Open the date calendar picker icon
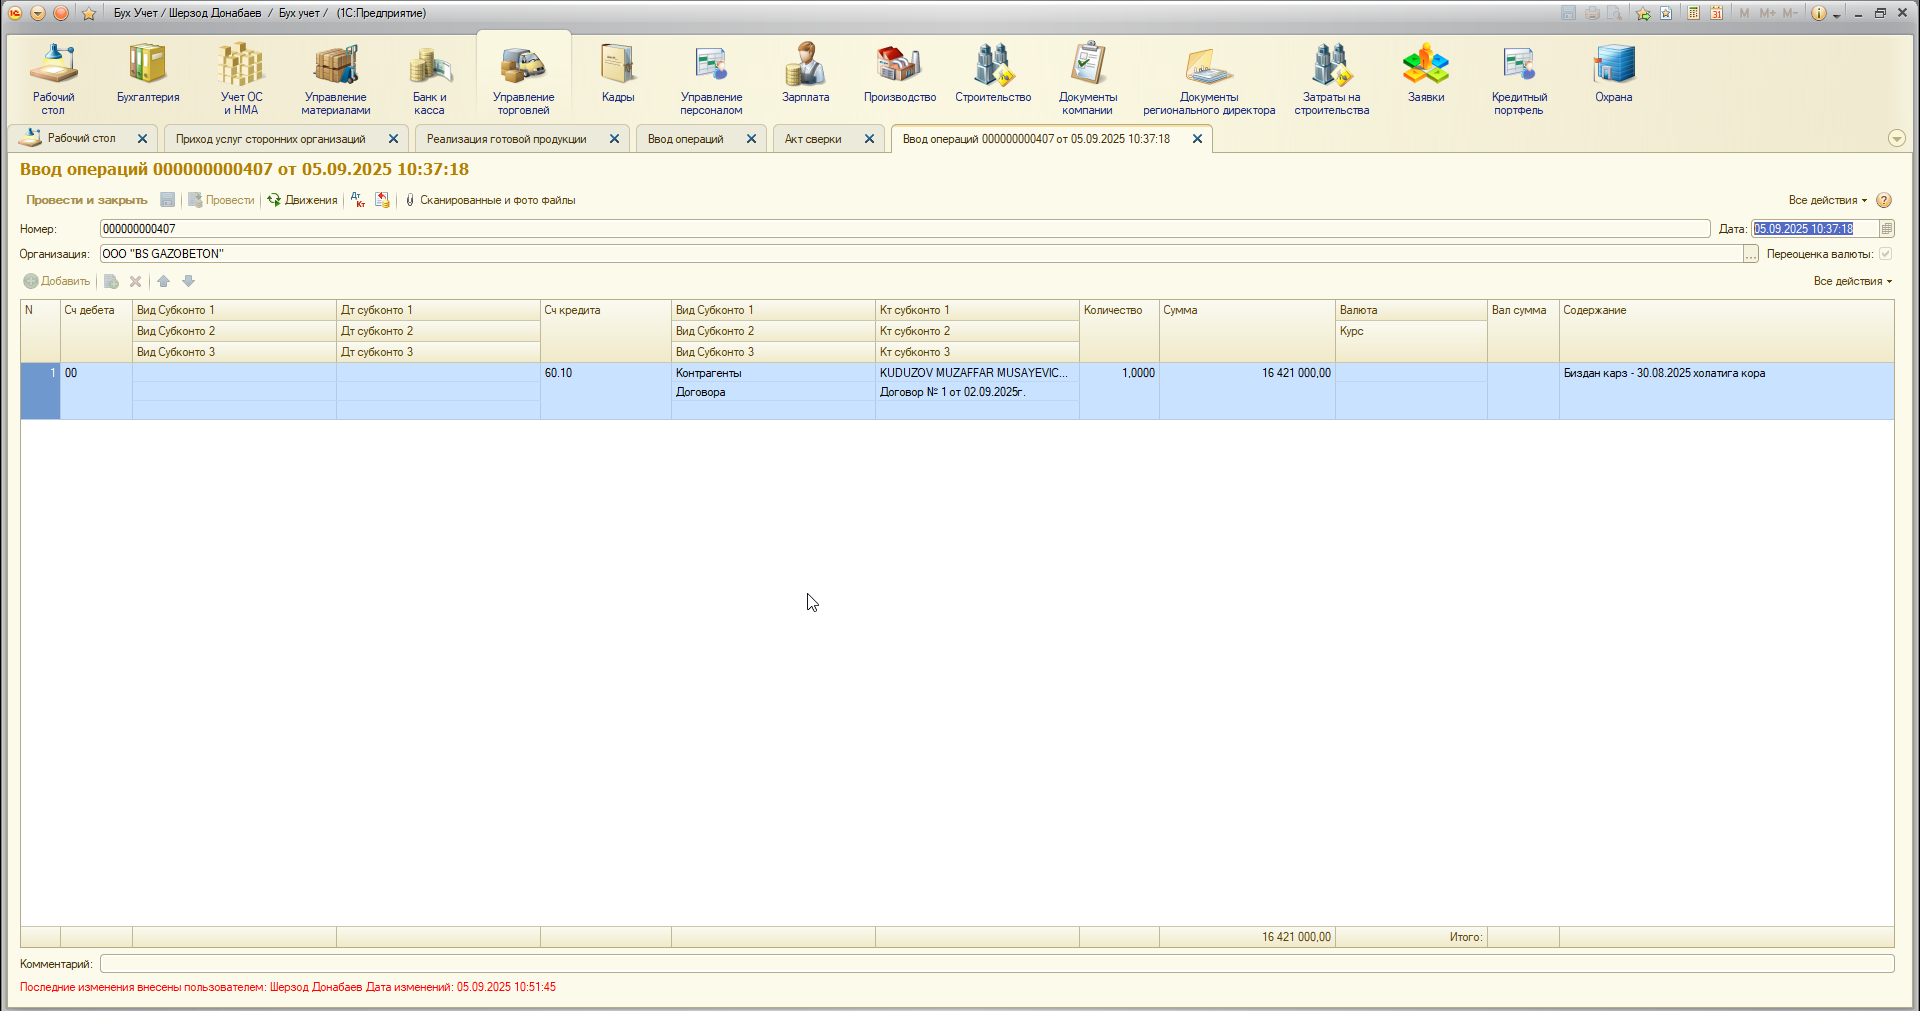This screenshot has width=1920, height=1011. (x=1886, y=229)
